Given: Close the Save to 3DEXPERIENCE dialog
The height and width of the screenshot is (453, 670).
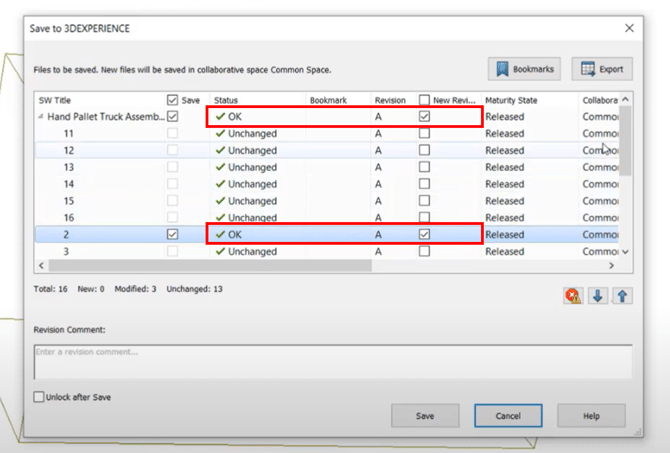Looking at the screenshot, I should click(629, 28).
